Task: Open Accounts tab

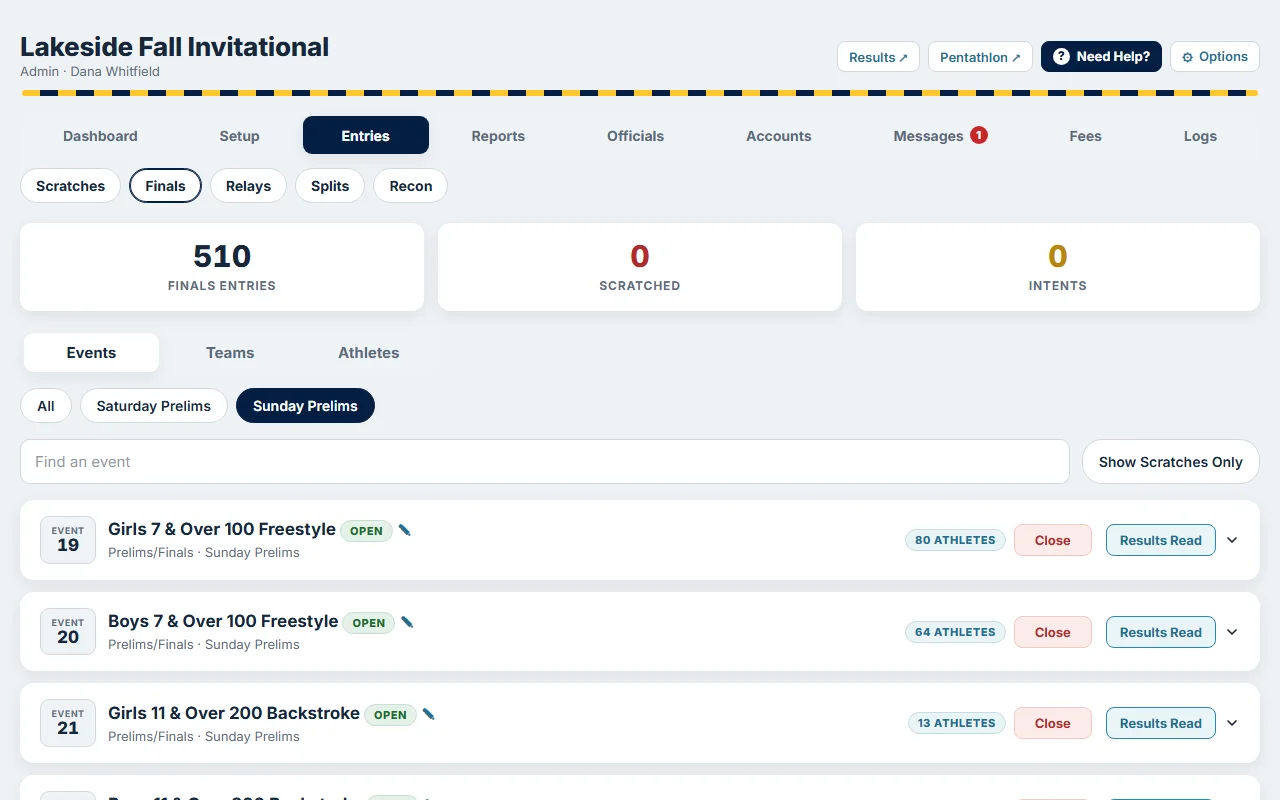Action: (x=778, y=136)
